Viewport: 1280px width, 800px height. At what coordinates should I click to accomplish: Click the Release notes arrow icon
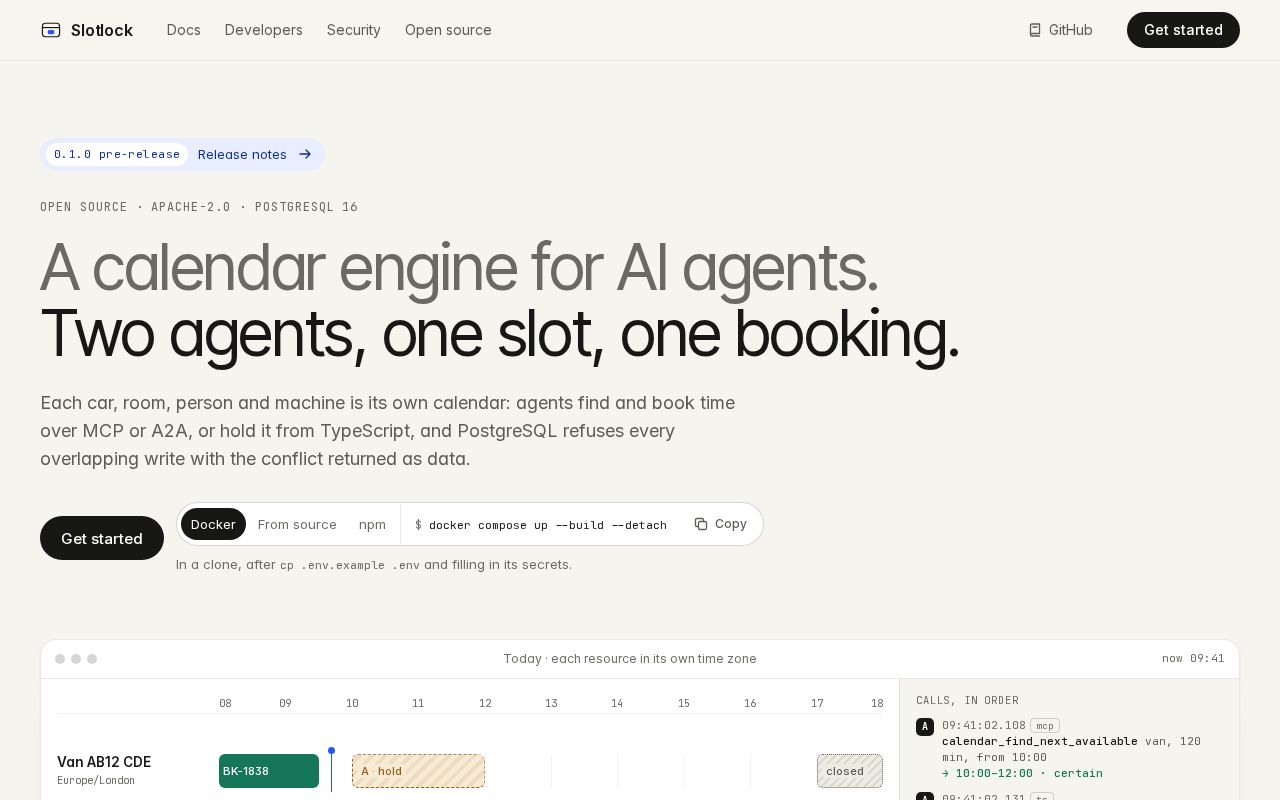point(305,154)
